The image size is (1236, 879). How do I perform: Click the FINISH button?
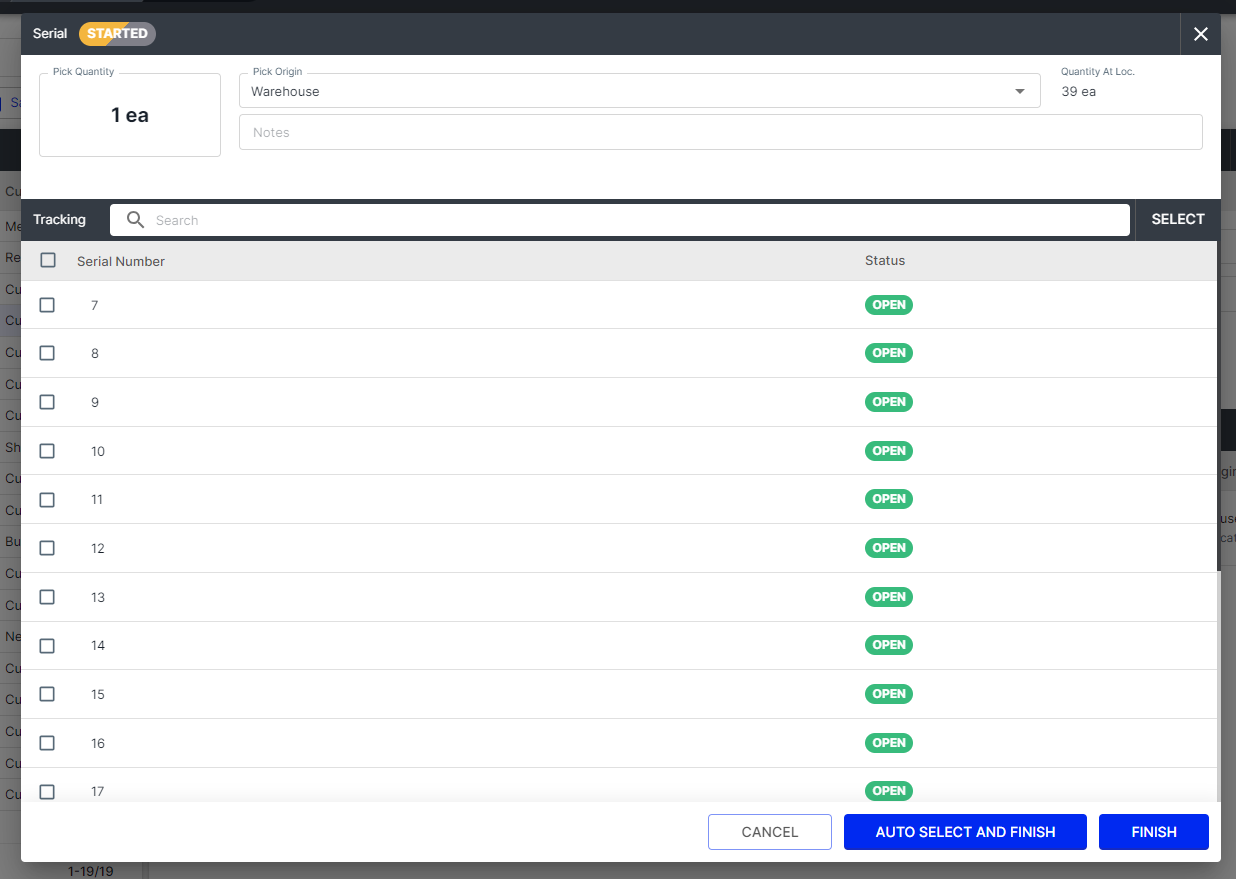click(1153, 832)
